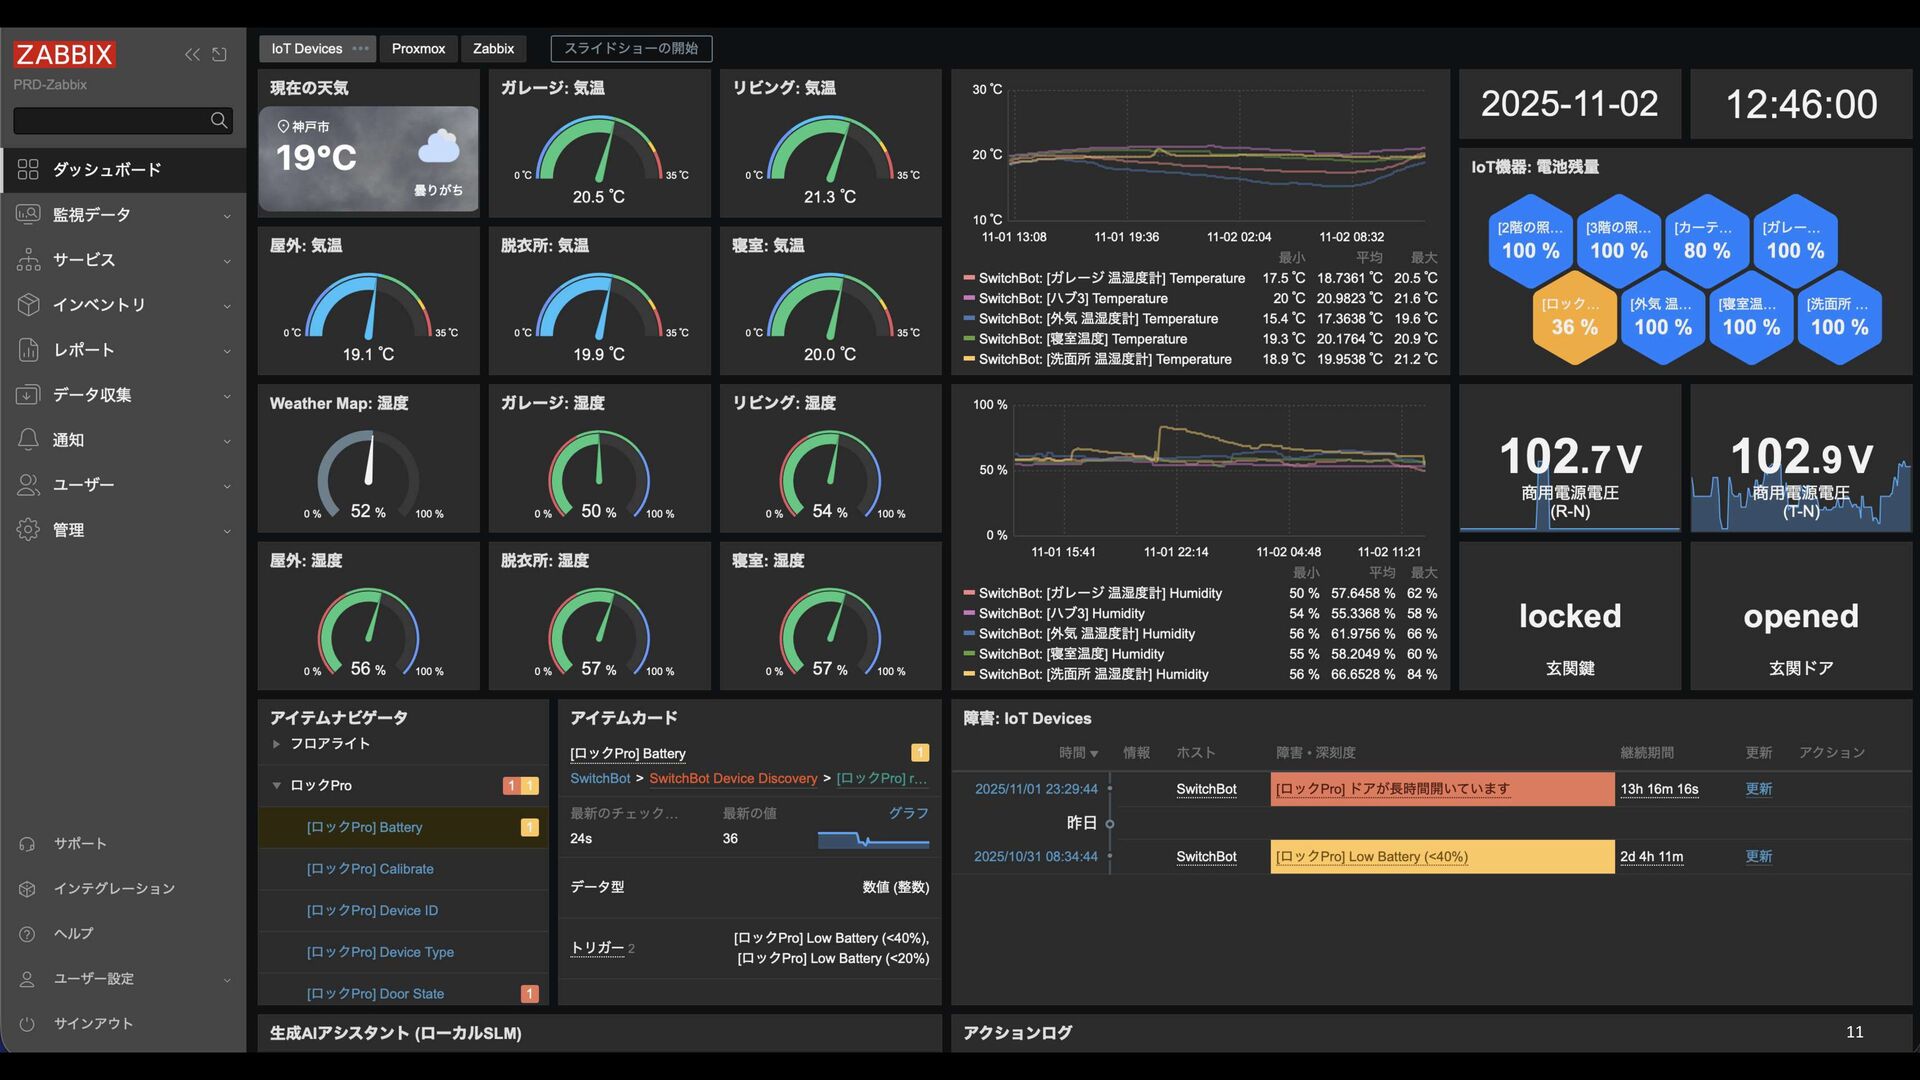Click the 管理 gear icon
1920x1080 pixels.
click(28, 530)
